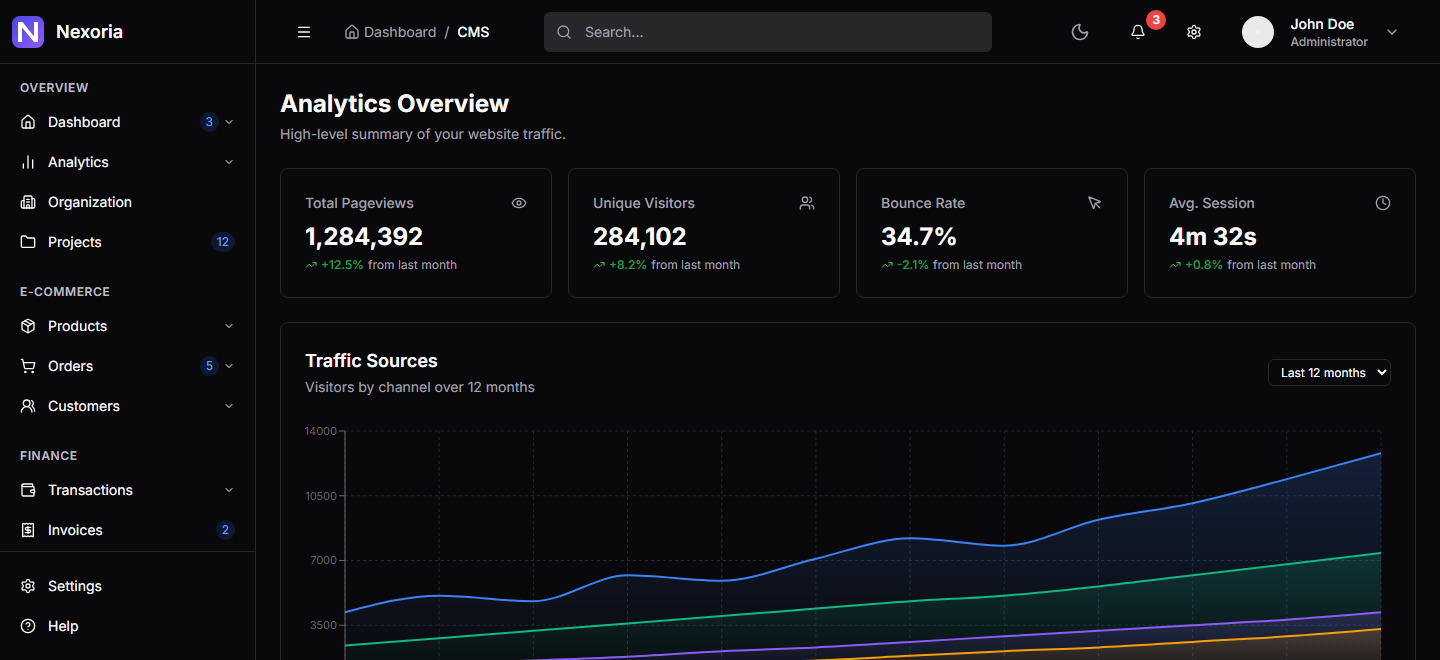This screenshot has width=1440, height=660.
Task: Click the Analytics bar chart icon
Action: click(x=28, y=162)
